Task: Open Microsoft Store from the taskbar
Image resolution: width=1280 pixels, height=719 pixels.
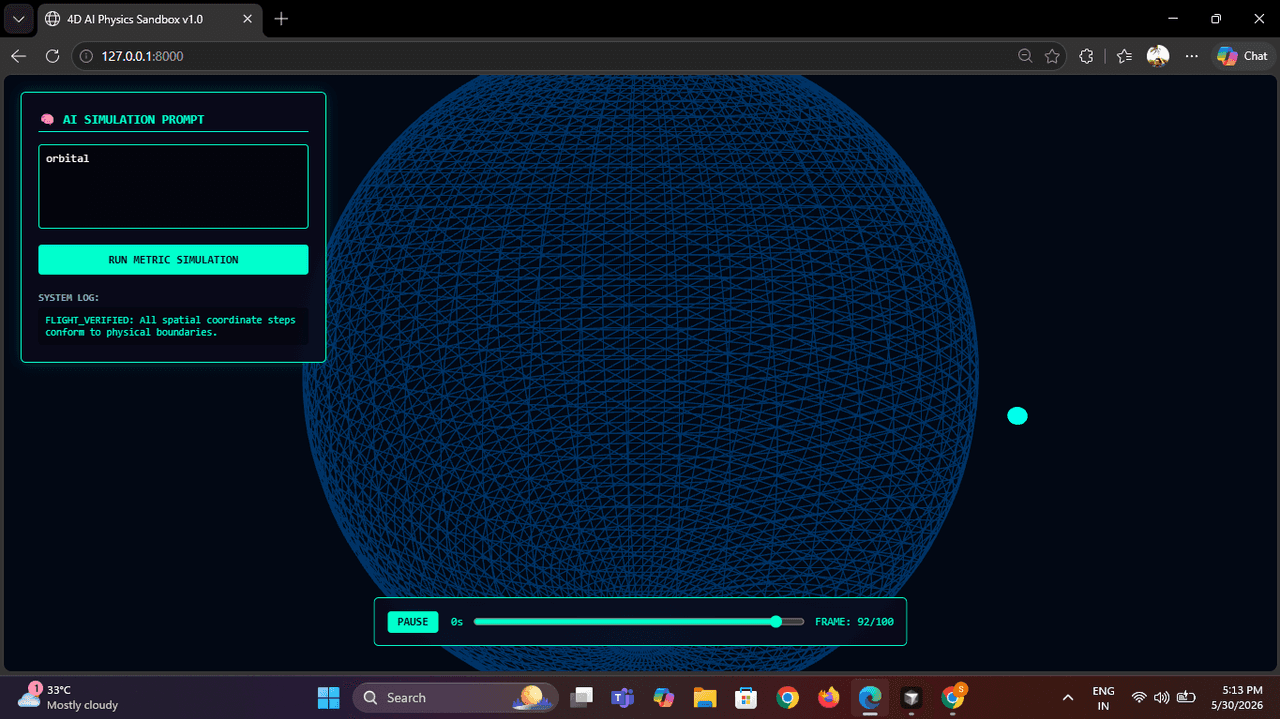Action: [x=746, y=697]
